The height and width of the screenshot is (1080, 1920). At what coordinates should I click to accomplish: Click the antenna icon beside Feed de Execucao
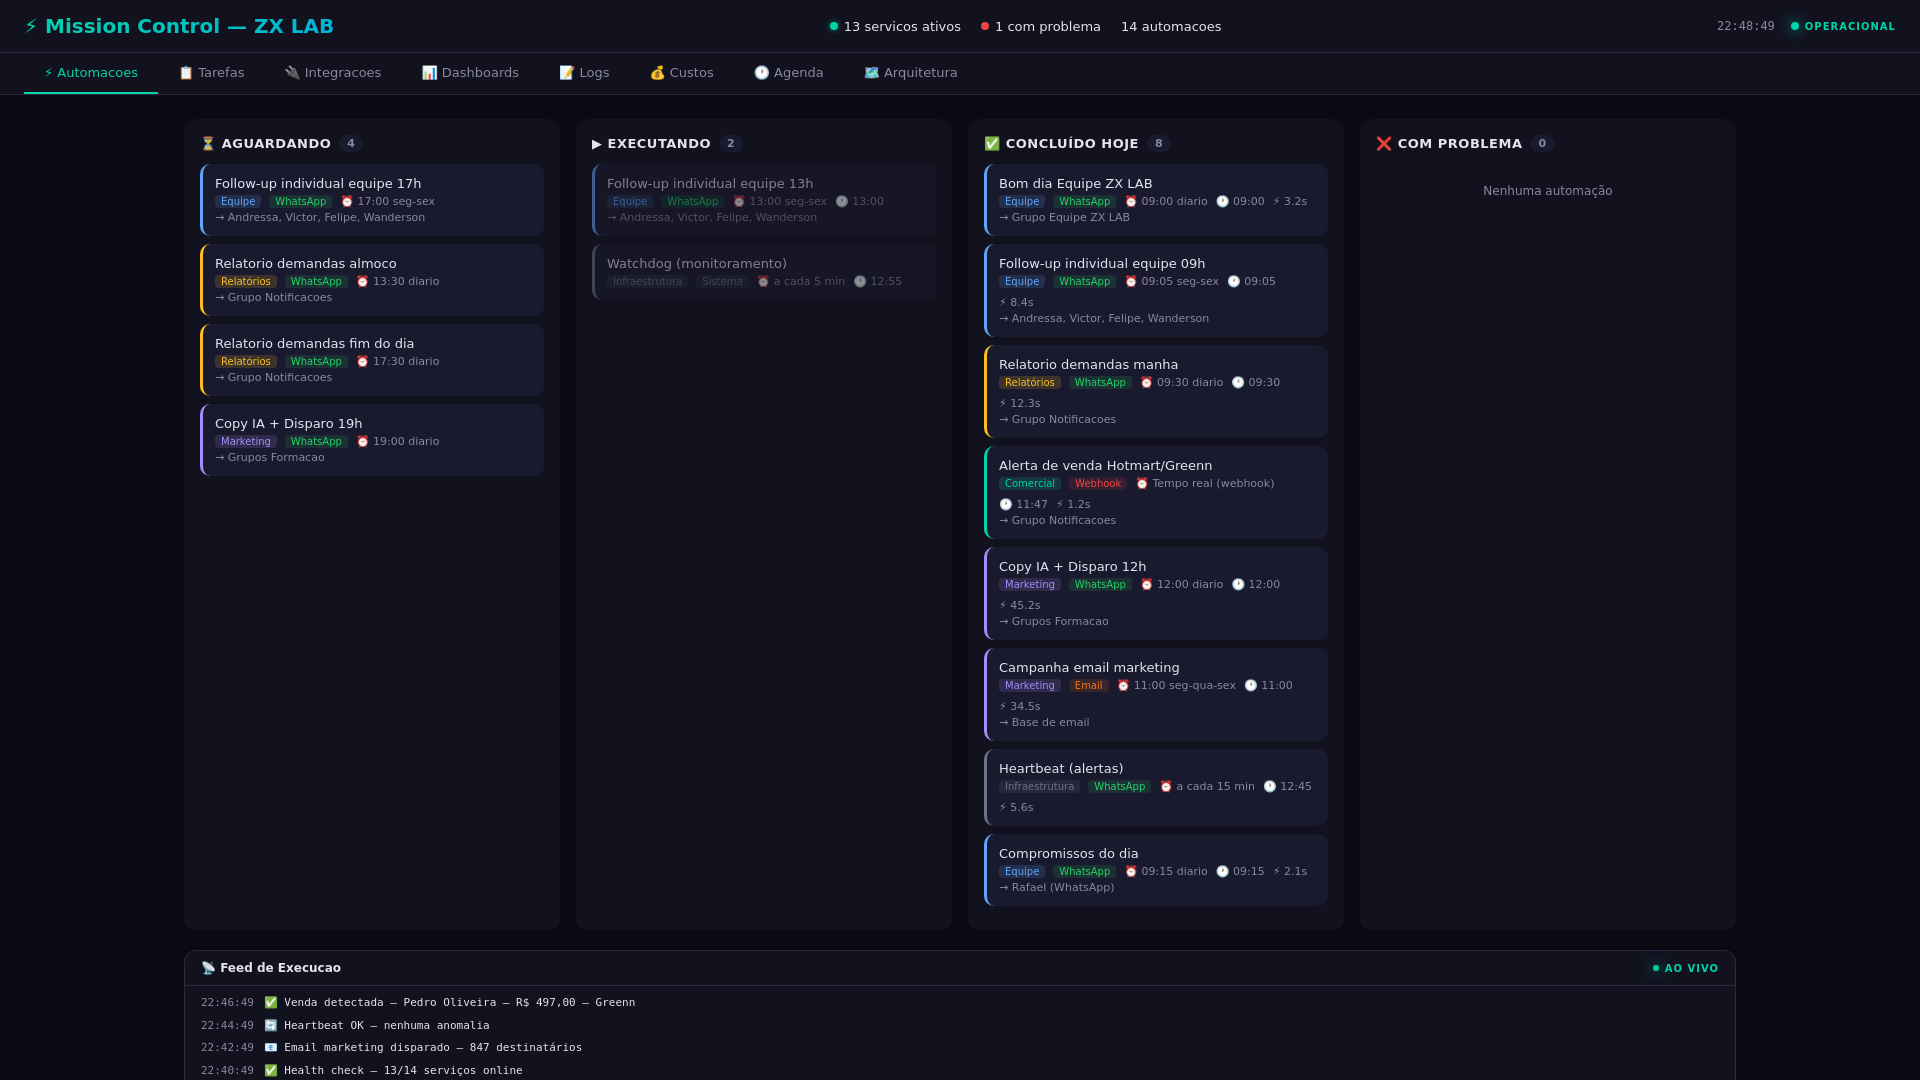click(208, 968)
